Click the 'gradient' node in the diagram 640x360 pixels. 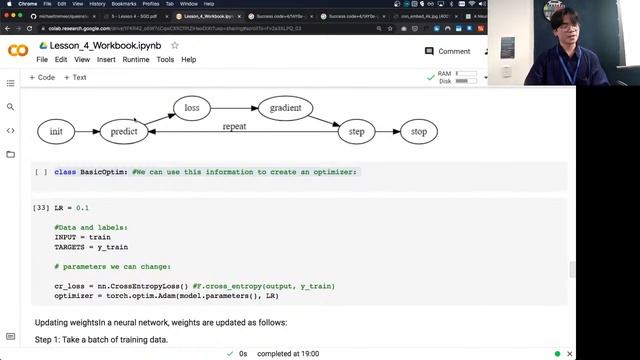pos(285,108)
